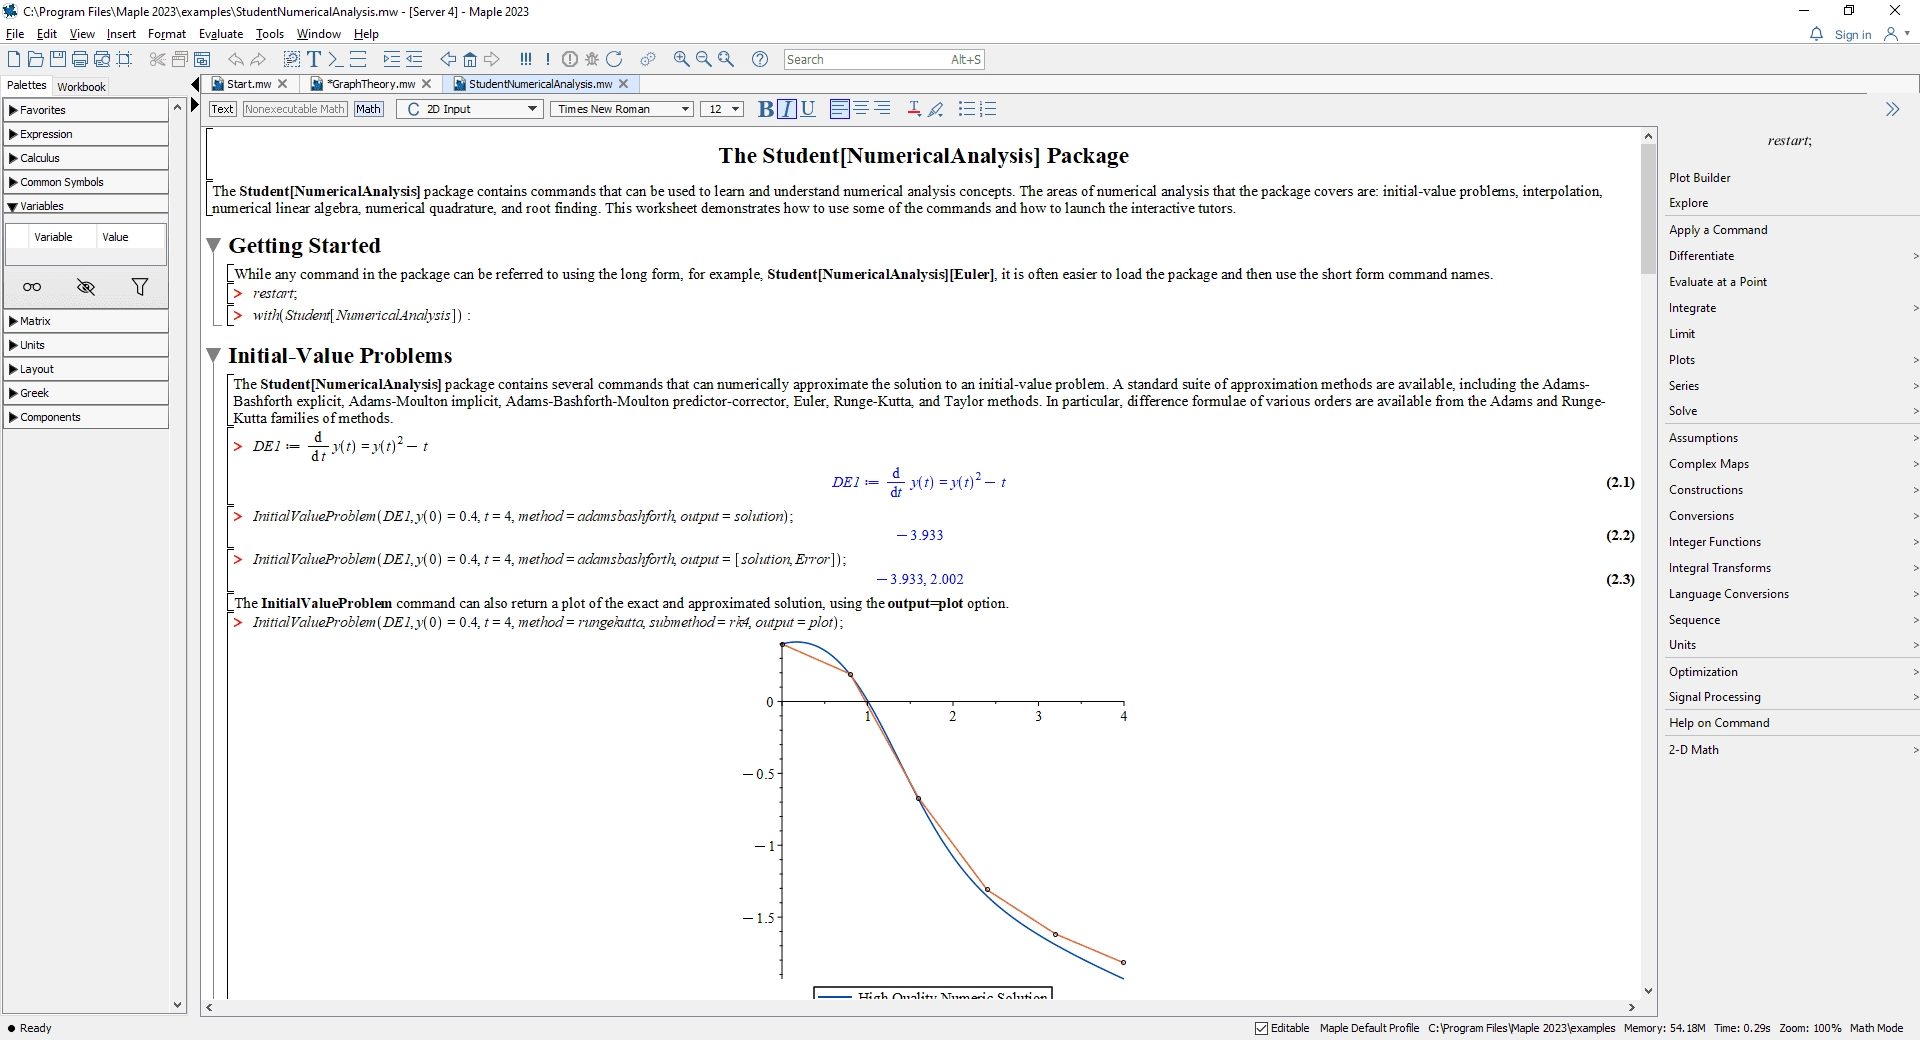Click the bulleted list icon

coord(966,109)
